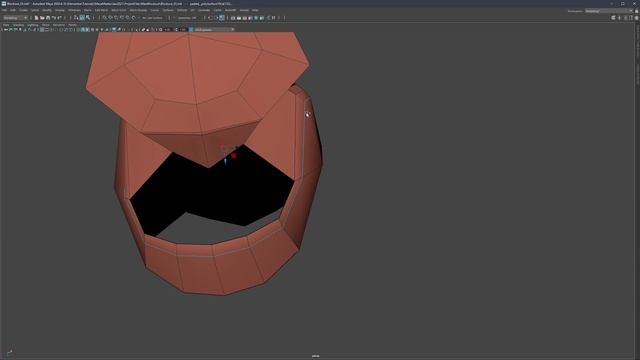Screen dimensions: 640x360
Task: Open the Mesh Display menu
Action: tap(138, 10)
